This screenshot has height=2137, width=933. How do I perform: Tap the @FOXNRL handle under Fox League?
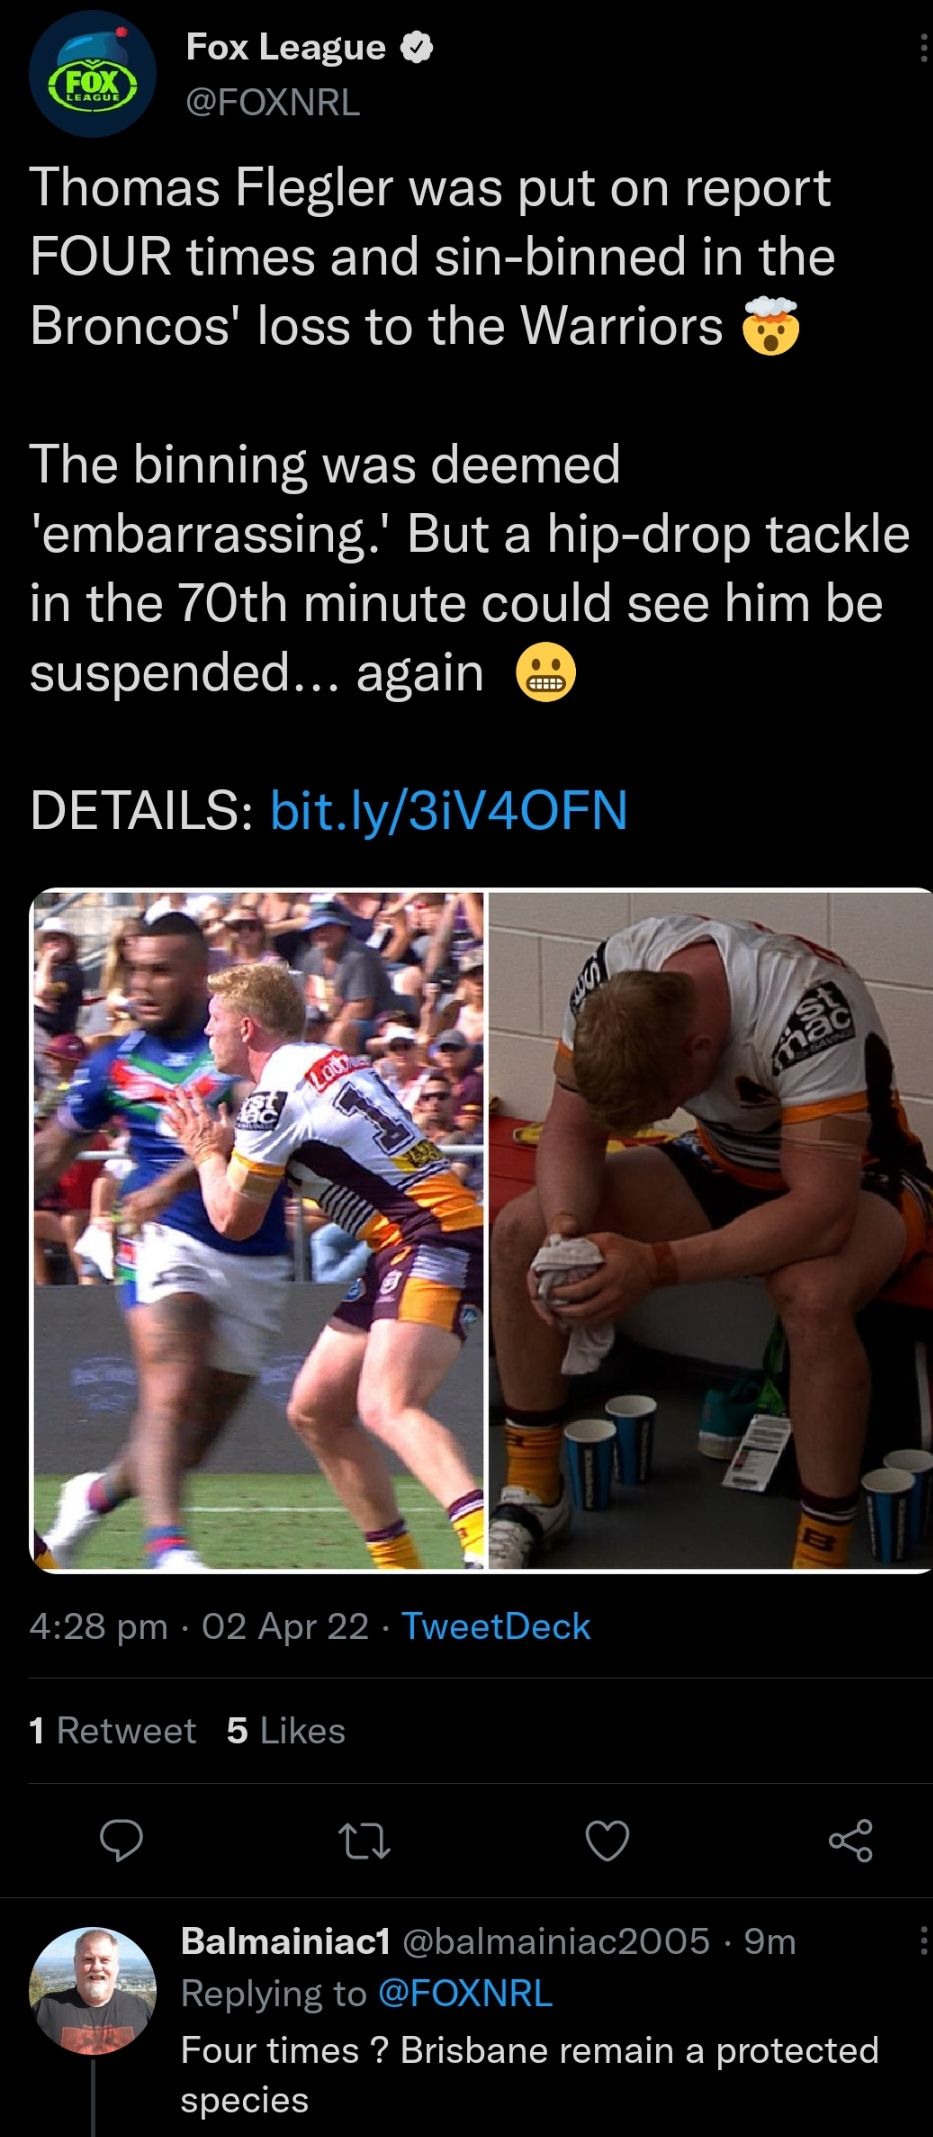tap(273, 102)
